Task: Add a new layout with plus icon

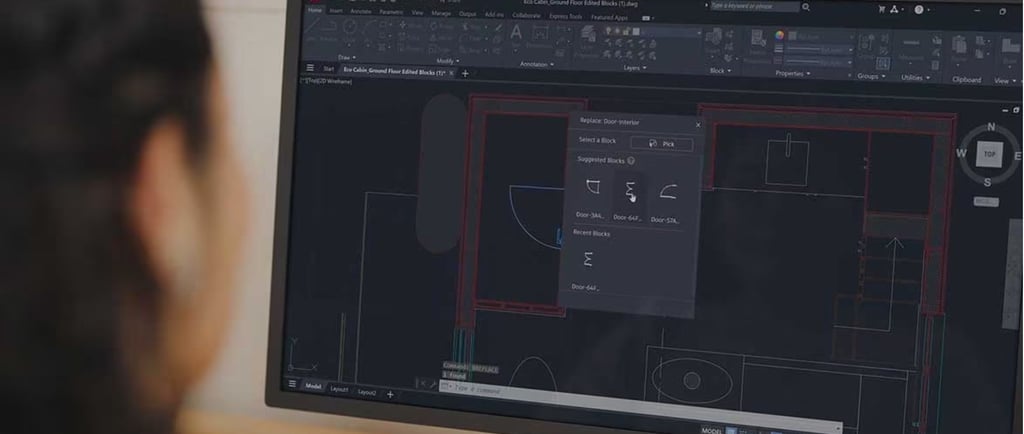Action: pos(390,394)
